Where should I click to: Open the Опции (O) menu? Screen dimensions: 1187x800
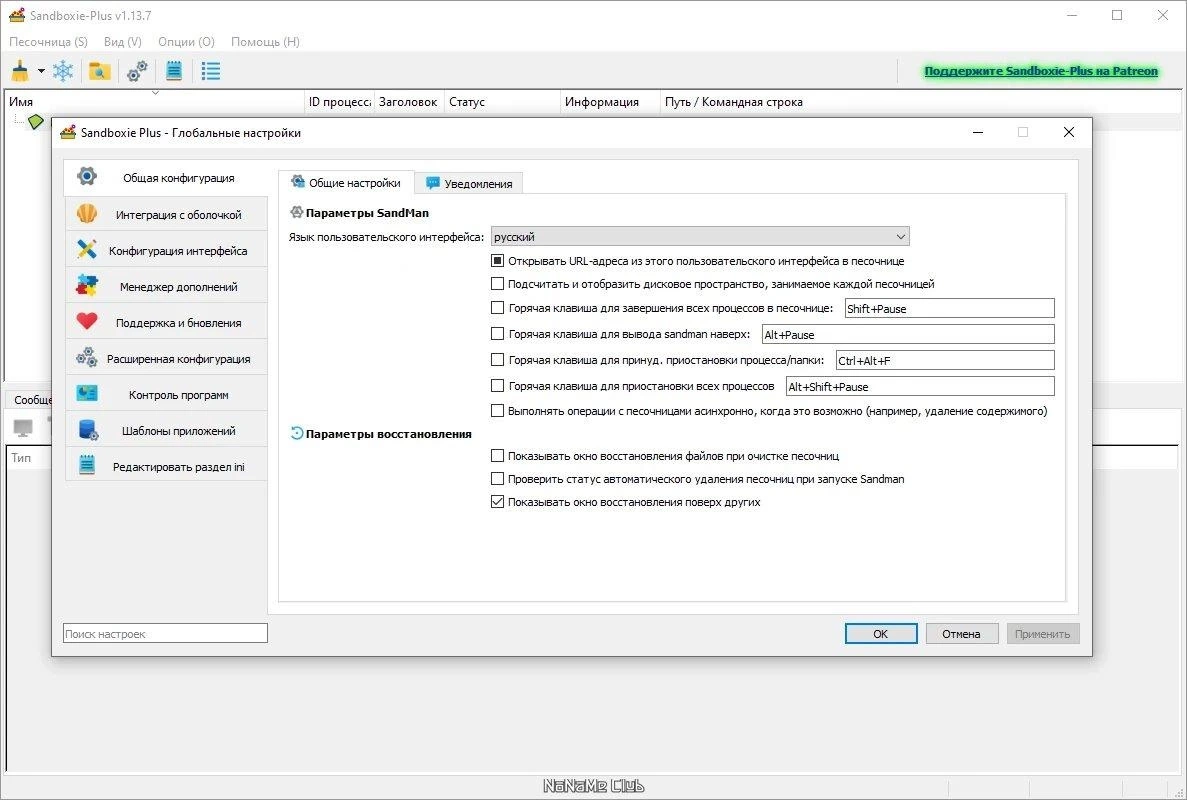click(186, 42)
